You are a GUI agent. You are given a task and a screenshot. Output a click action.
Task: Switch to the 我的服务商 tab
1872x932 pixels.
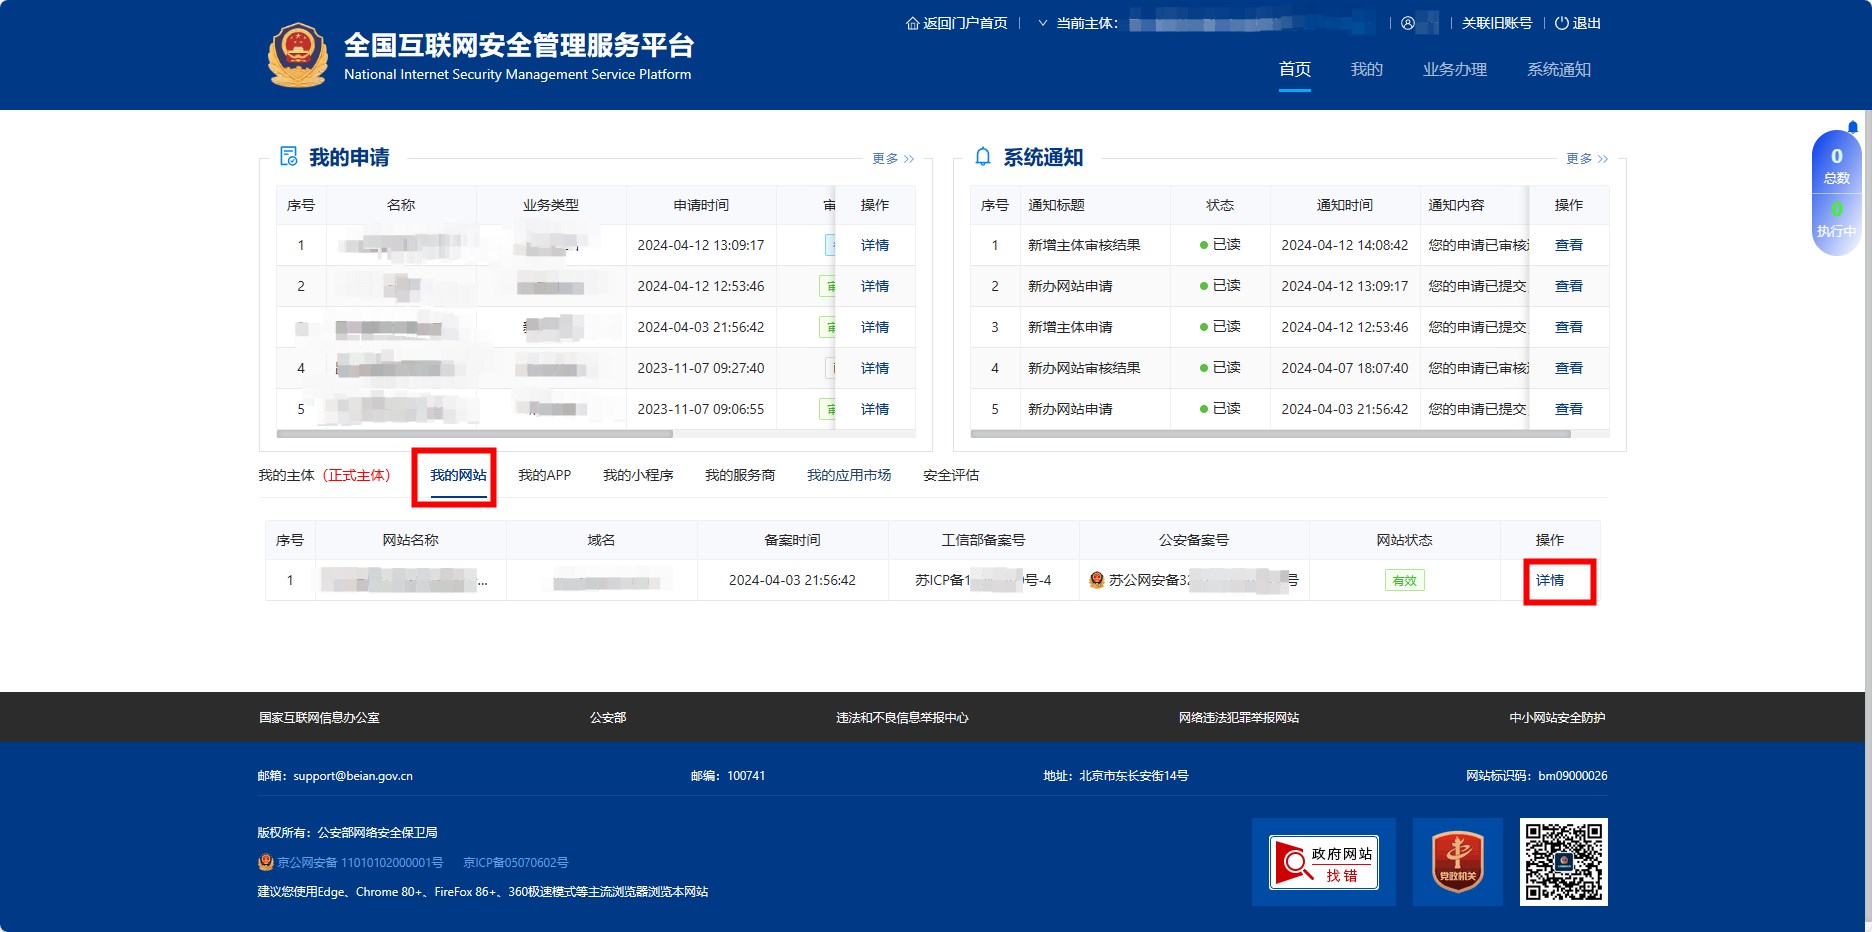point(740,475)
